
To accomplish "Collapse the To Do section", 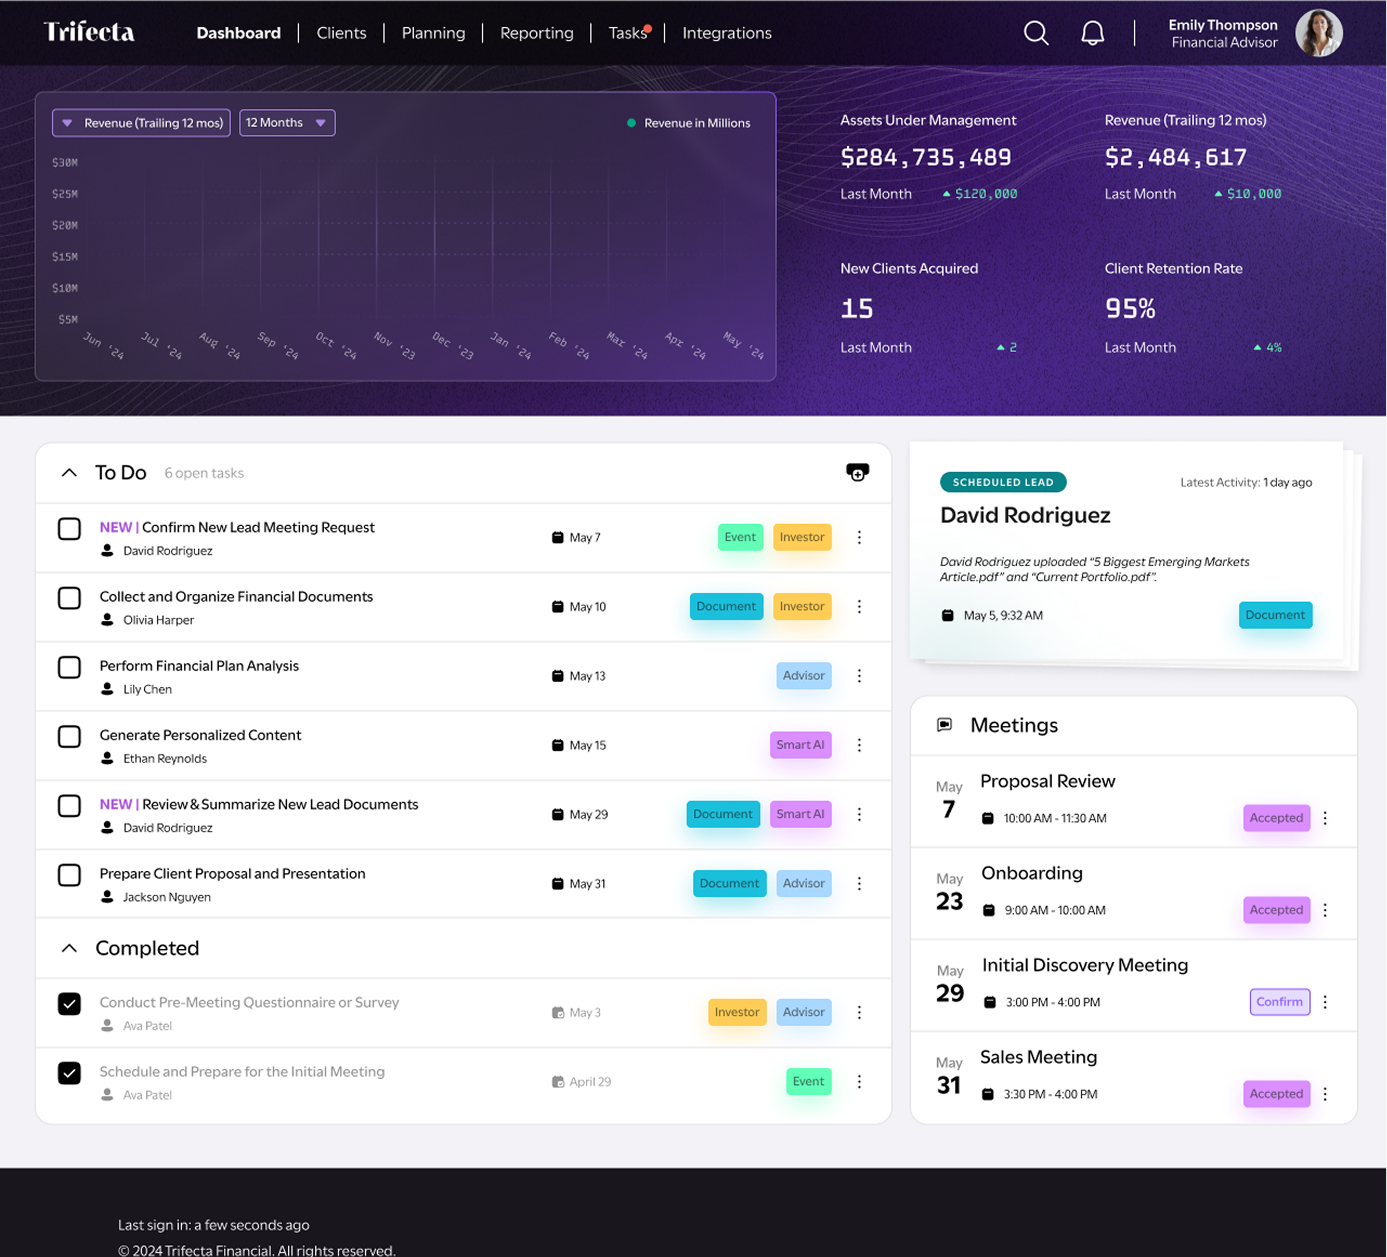I will (69, 472).
